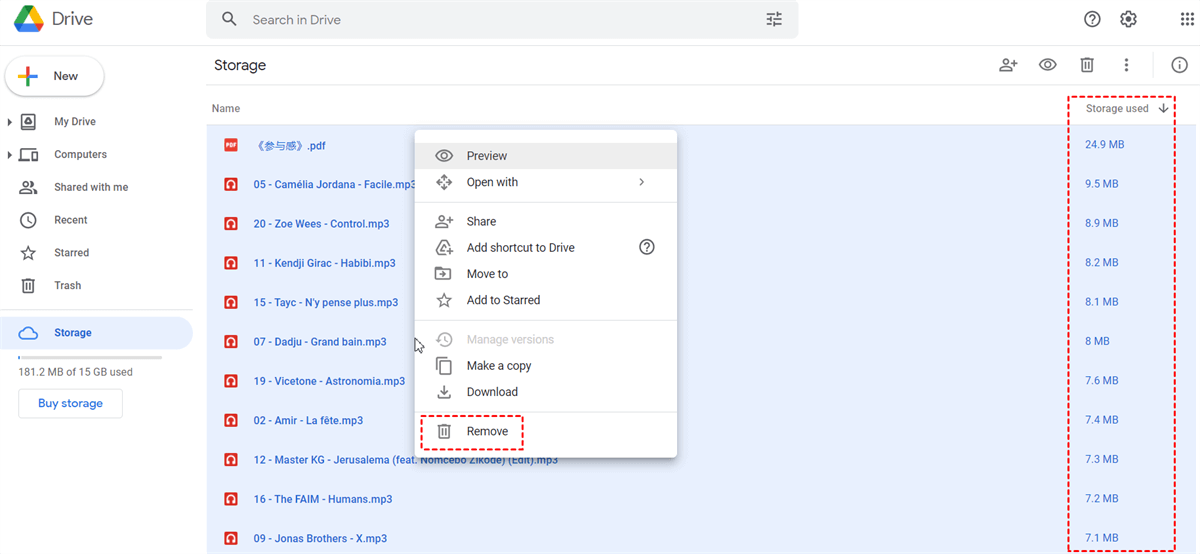Open Trash in sidebar
1200x554 pixels.
click(x=67, y=285)
